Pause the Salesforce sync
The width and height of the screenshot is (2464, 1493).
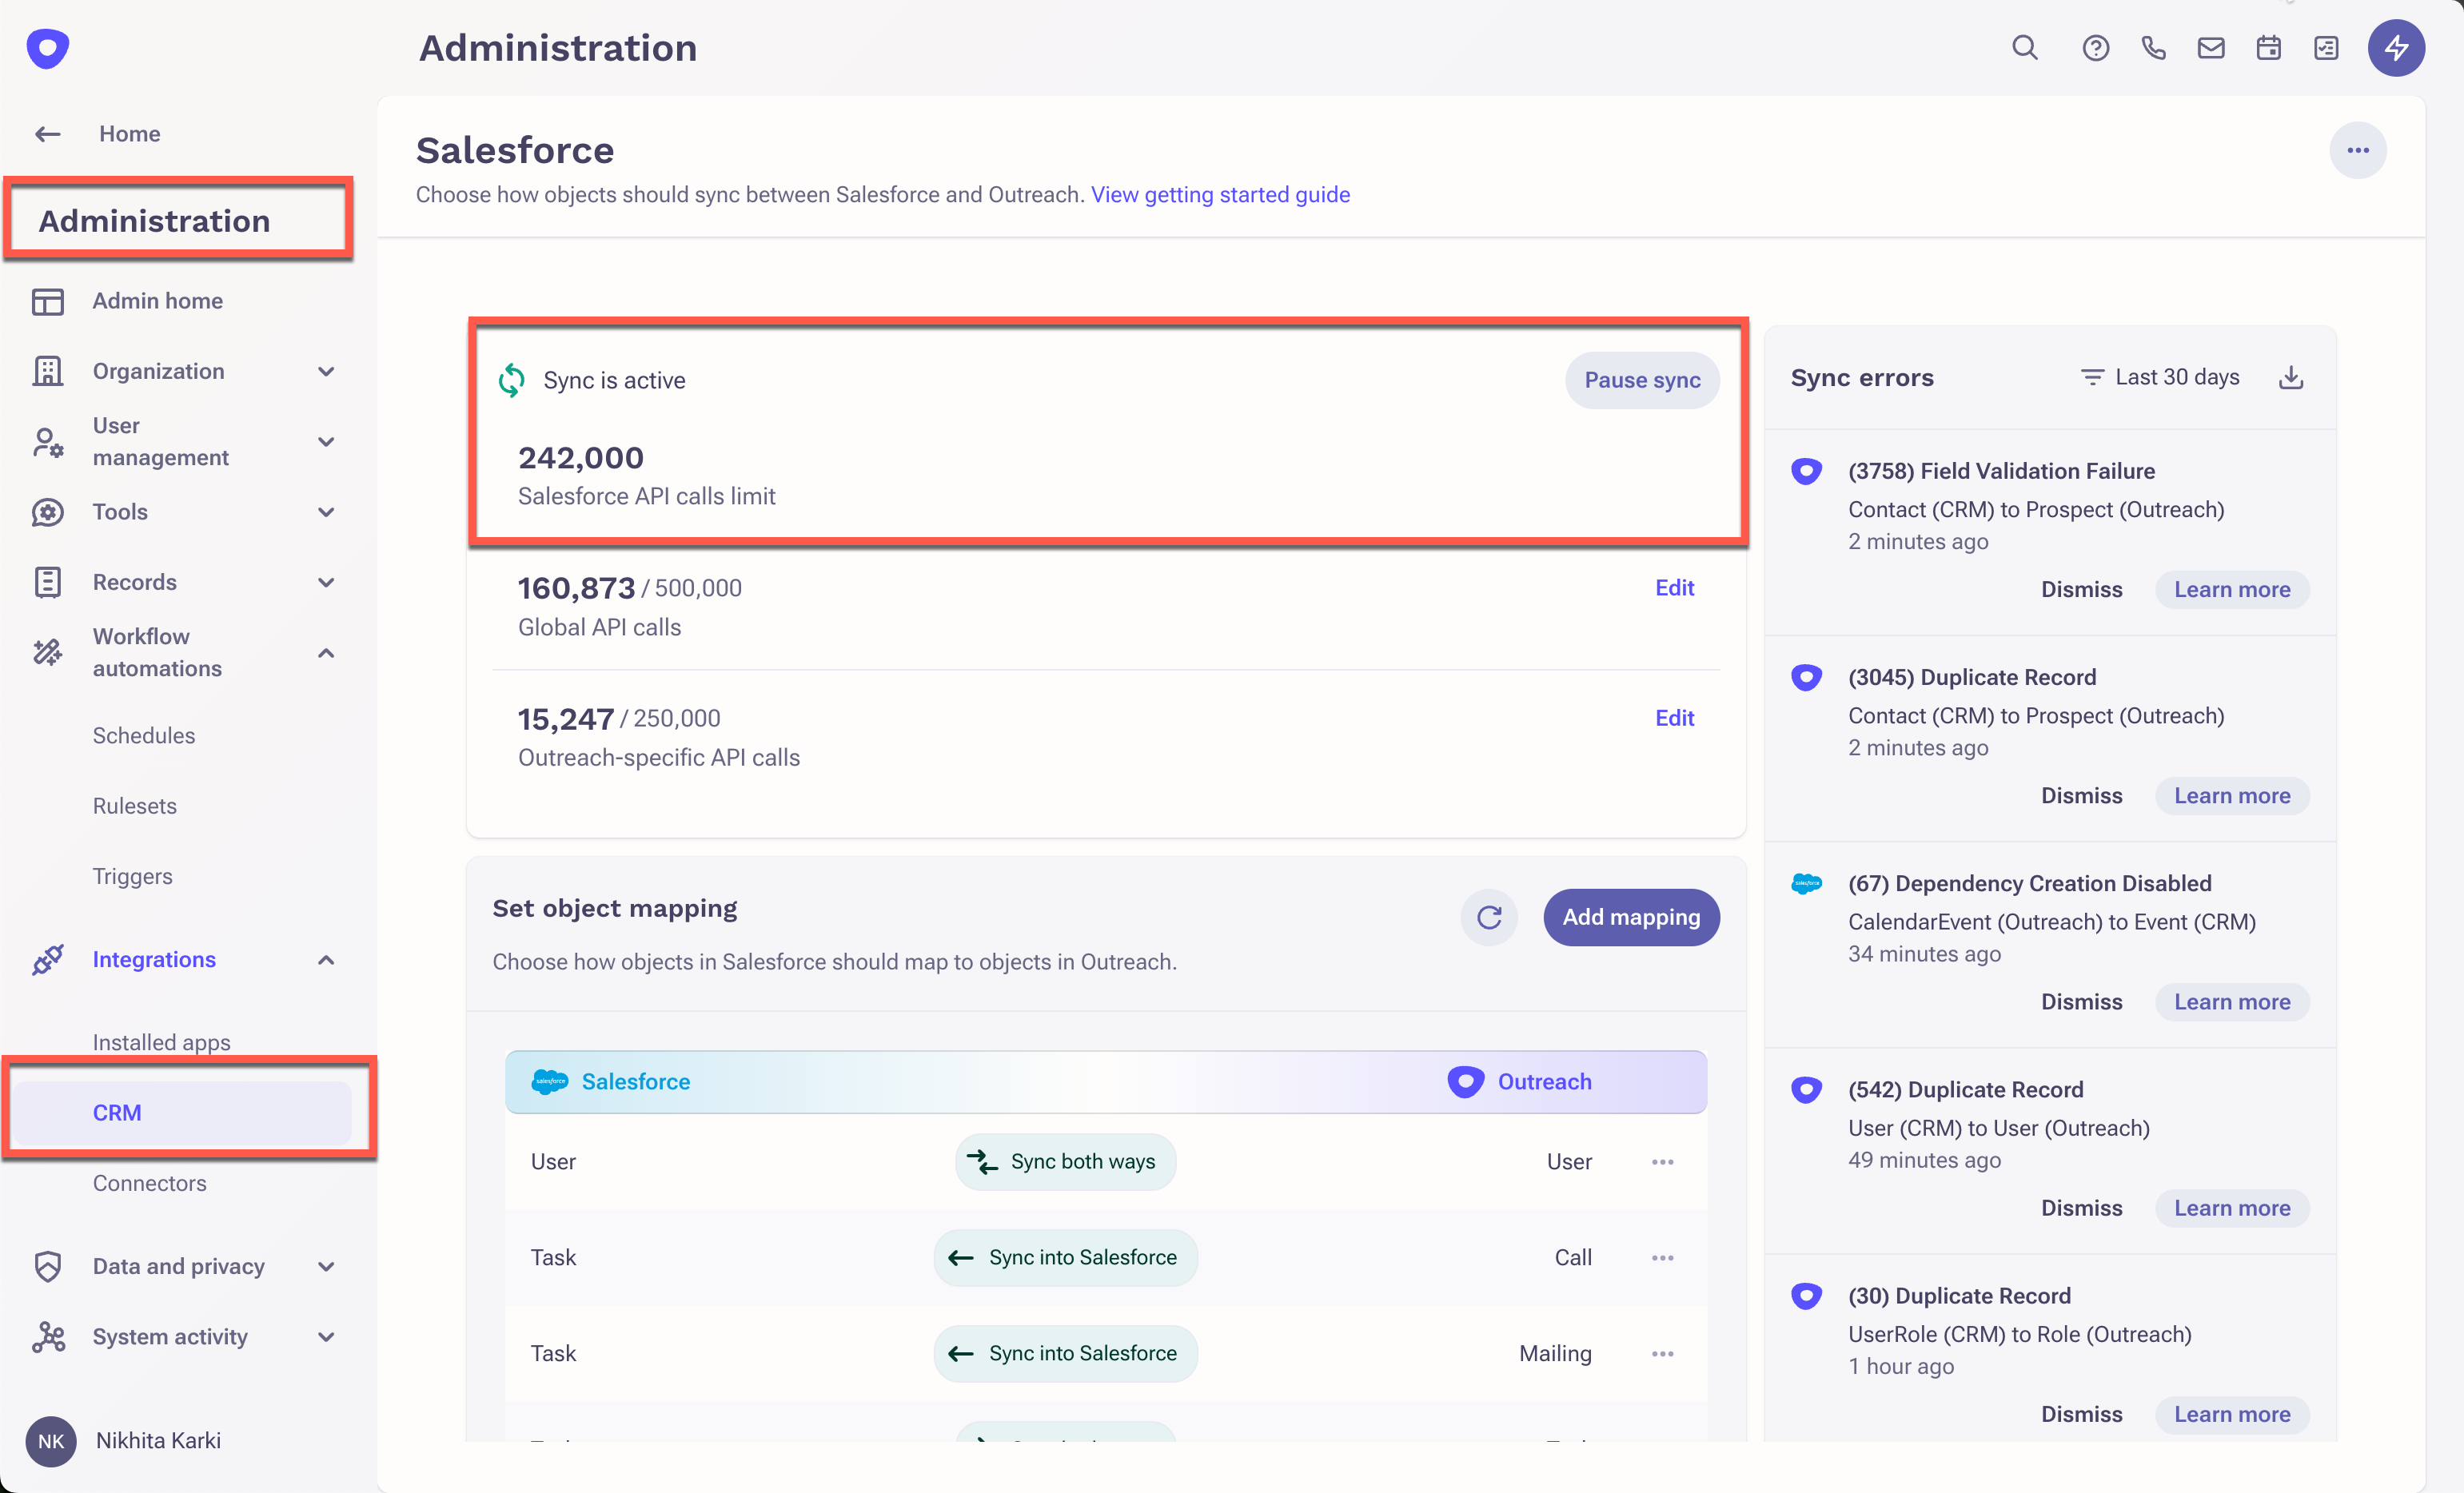tap(1641, 380)
